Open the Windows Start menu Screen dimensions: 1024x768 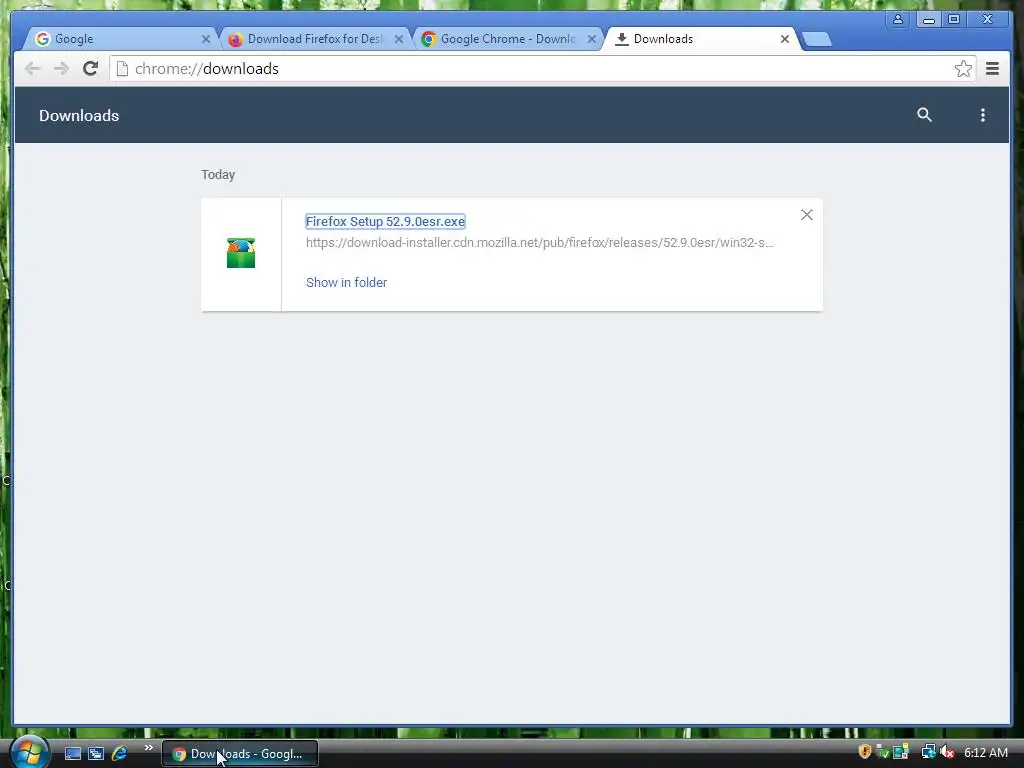coord(29,753)
